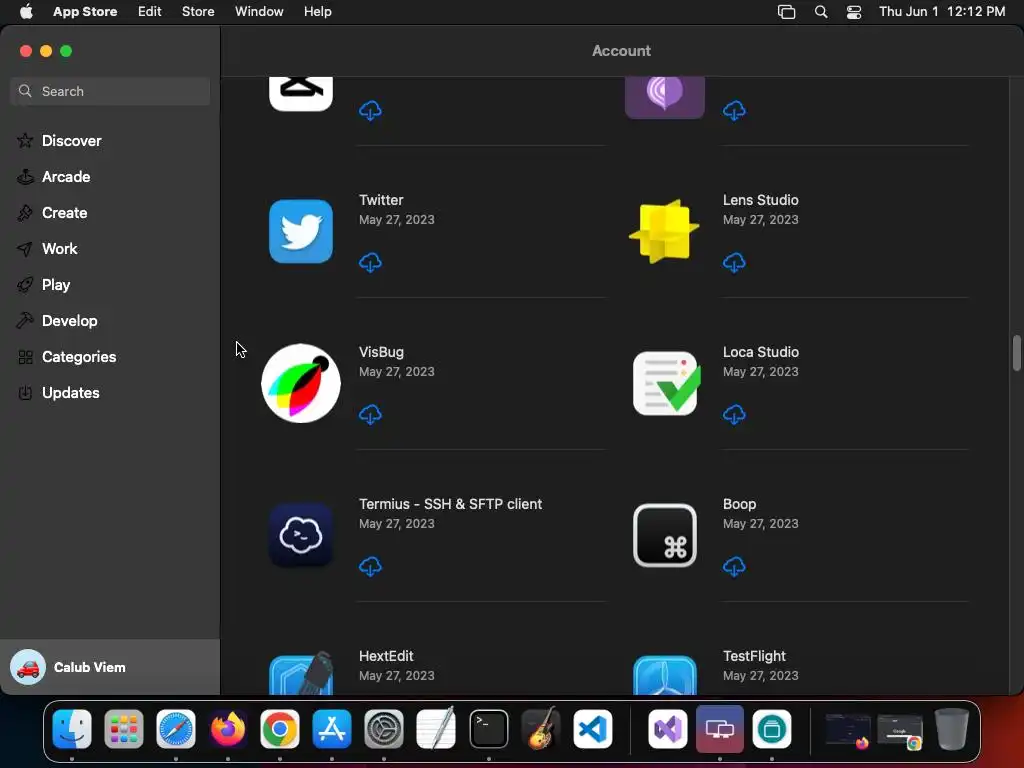Viewport: 1024px width, 768px height.
Task: Open Finder from the Dock
Action: coord(72,729)
